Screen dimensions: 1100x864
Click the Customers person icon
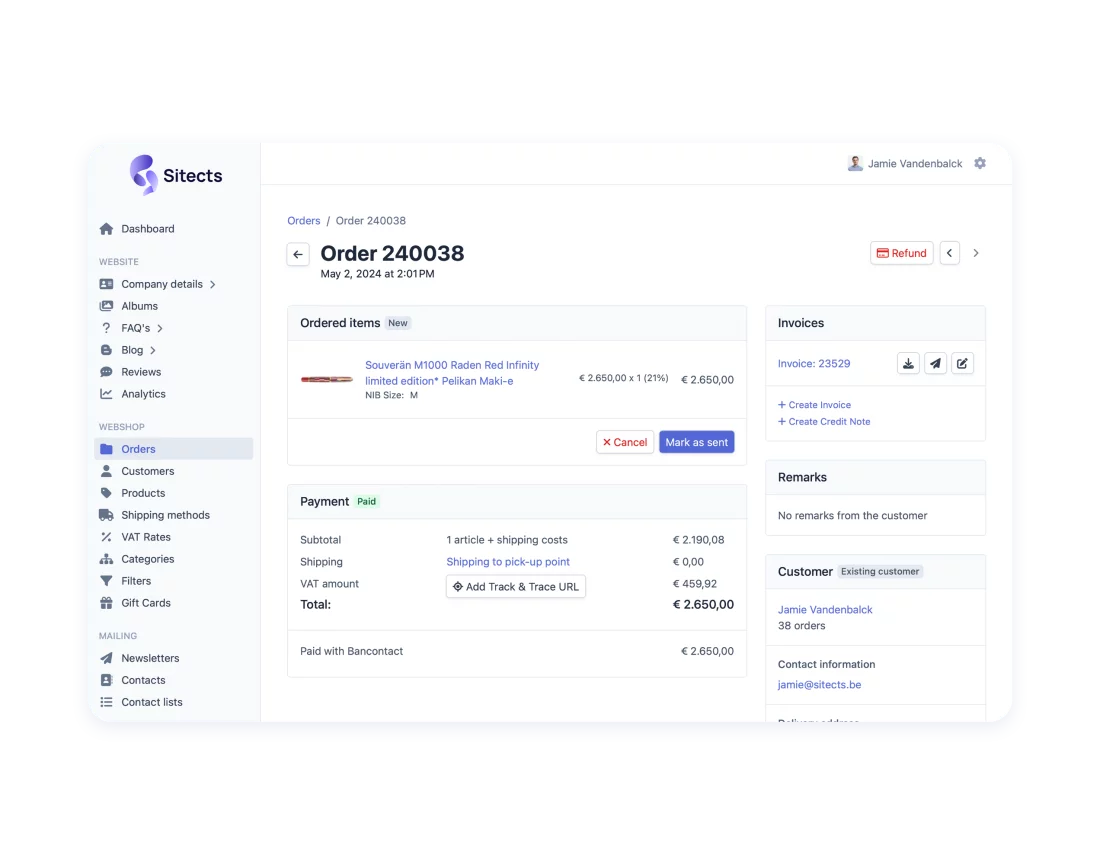(106, 471)
